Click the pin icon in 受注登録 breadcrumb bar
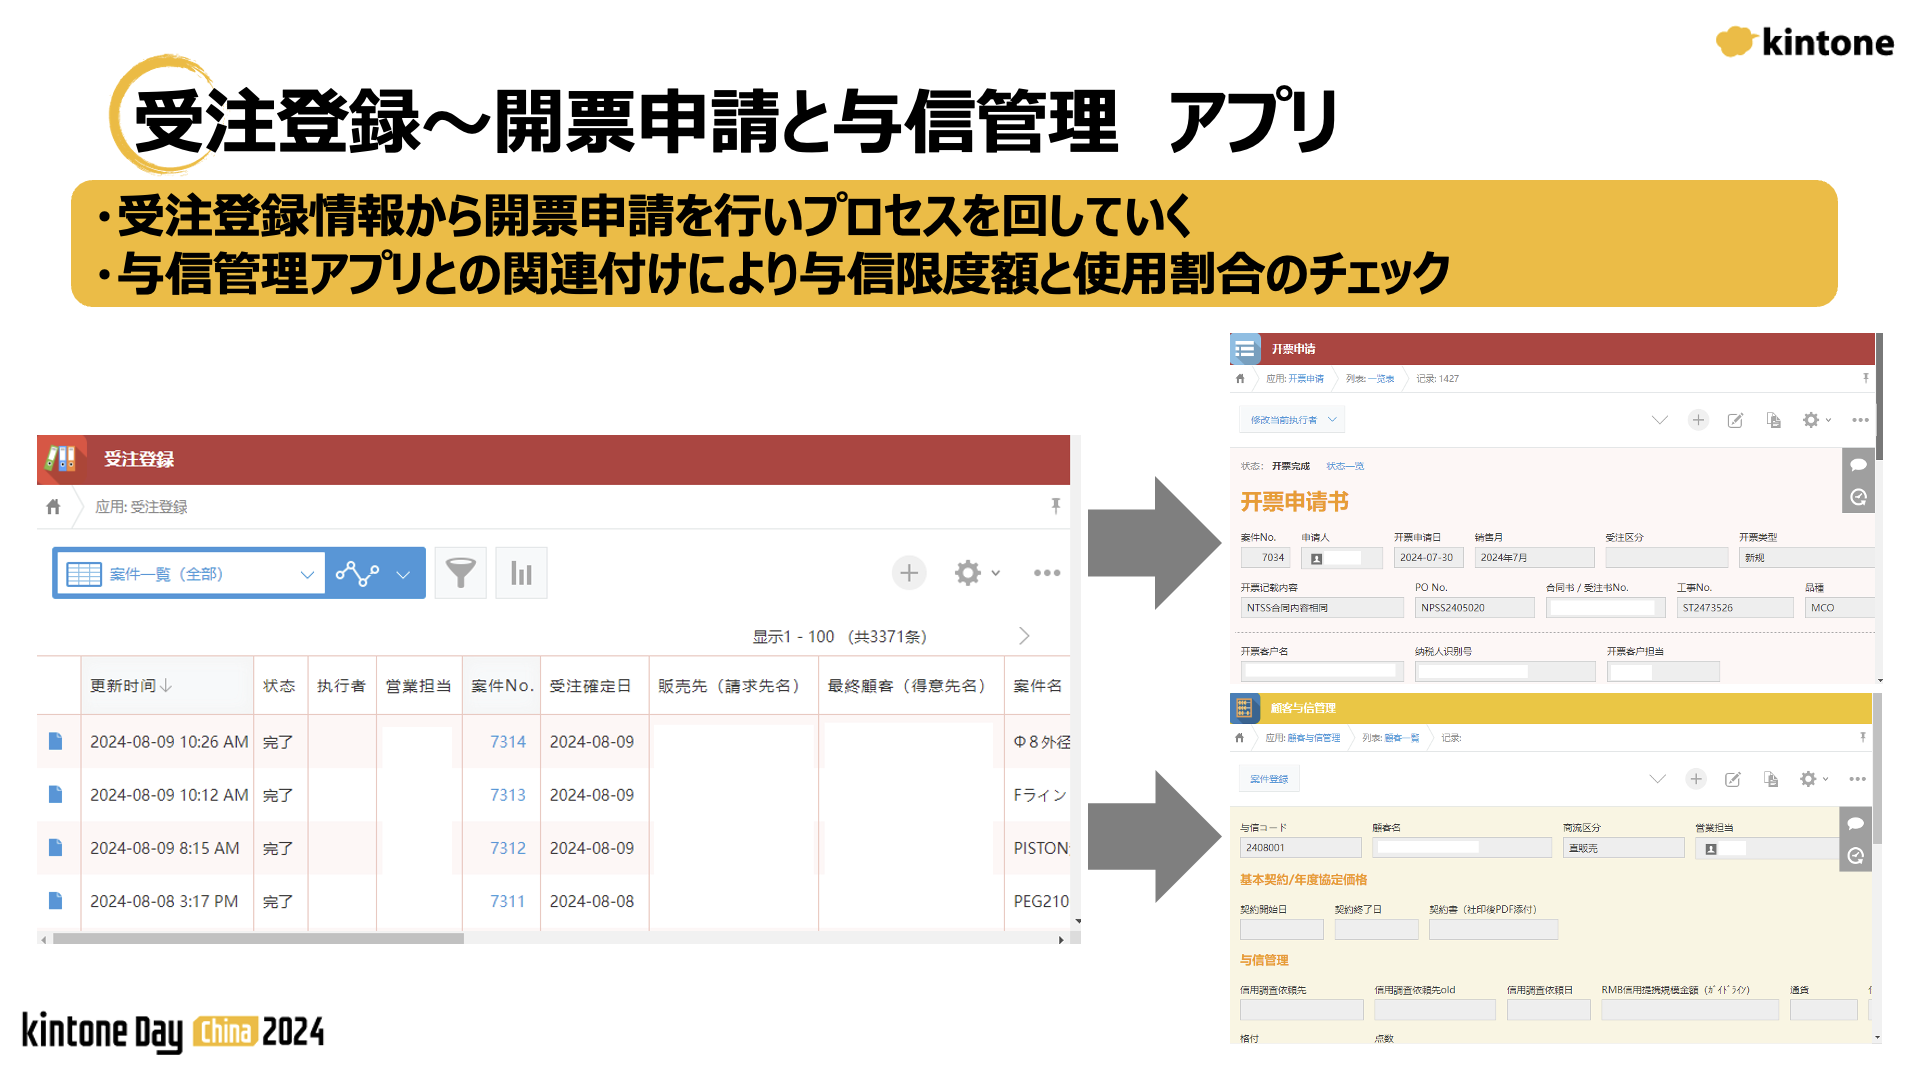 tap(1055, 506)
